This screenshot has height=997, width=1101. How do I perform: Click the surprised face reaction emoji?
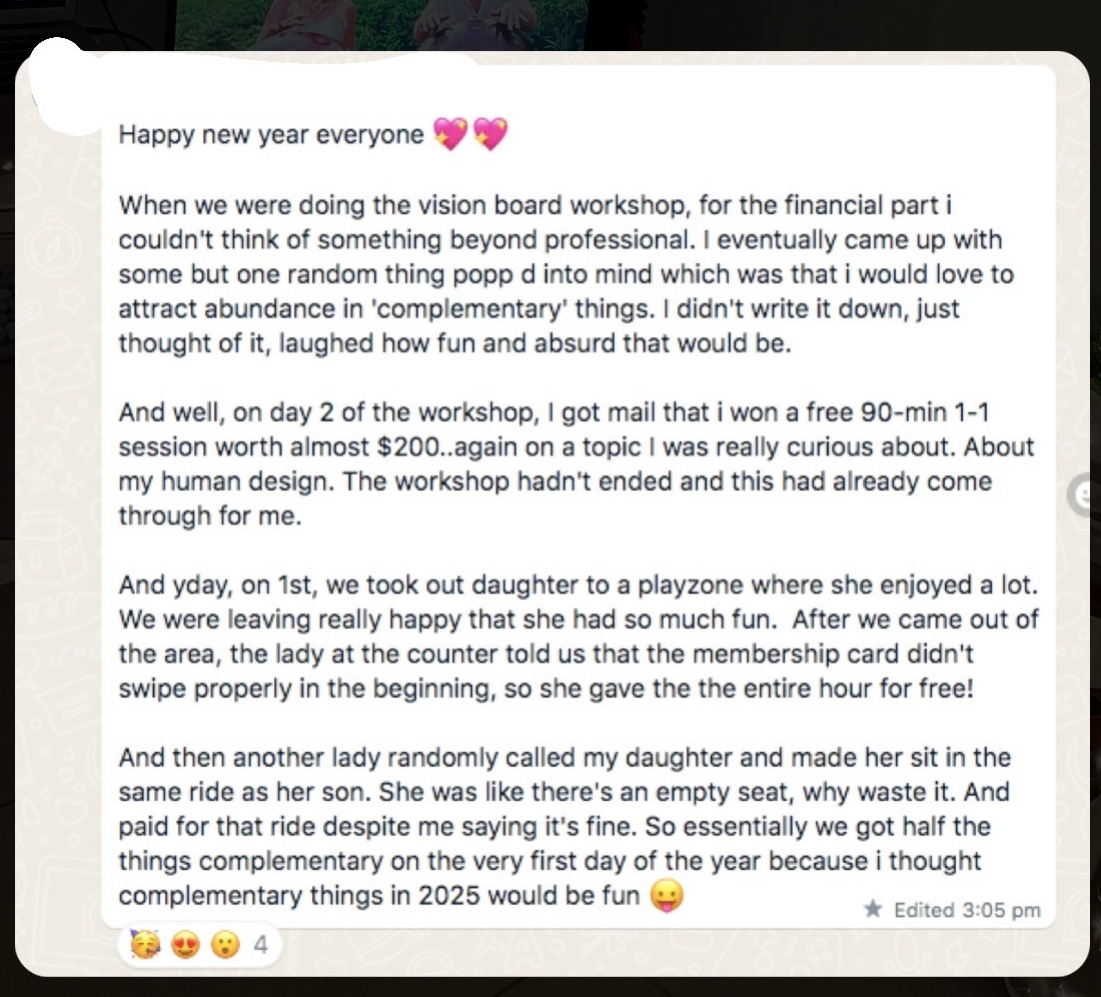click(x=226, y=944)
